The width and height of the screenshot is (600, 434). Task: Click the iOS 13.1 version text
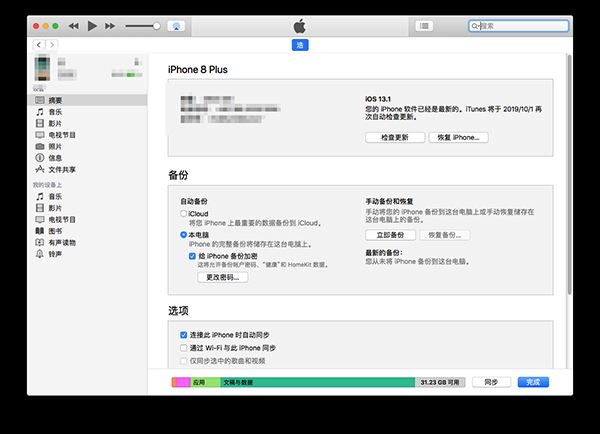(x=378, y=99)
